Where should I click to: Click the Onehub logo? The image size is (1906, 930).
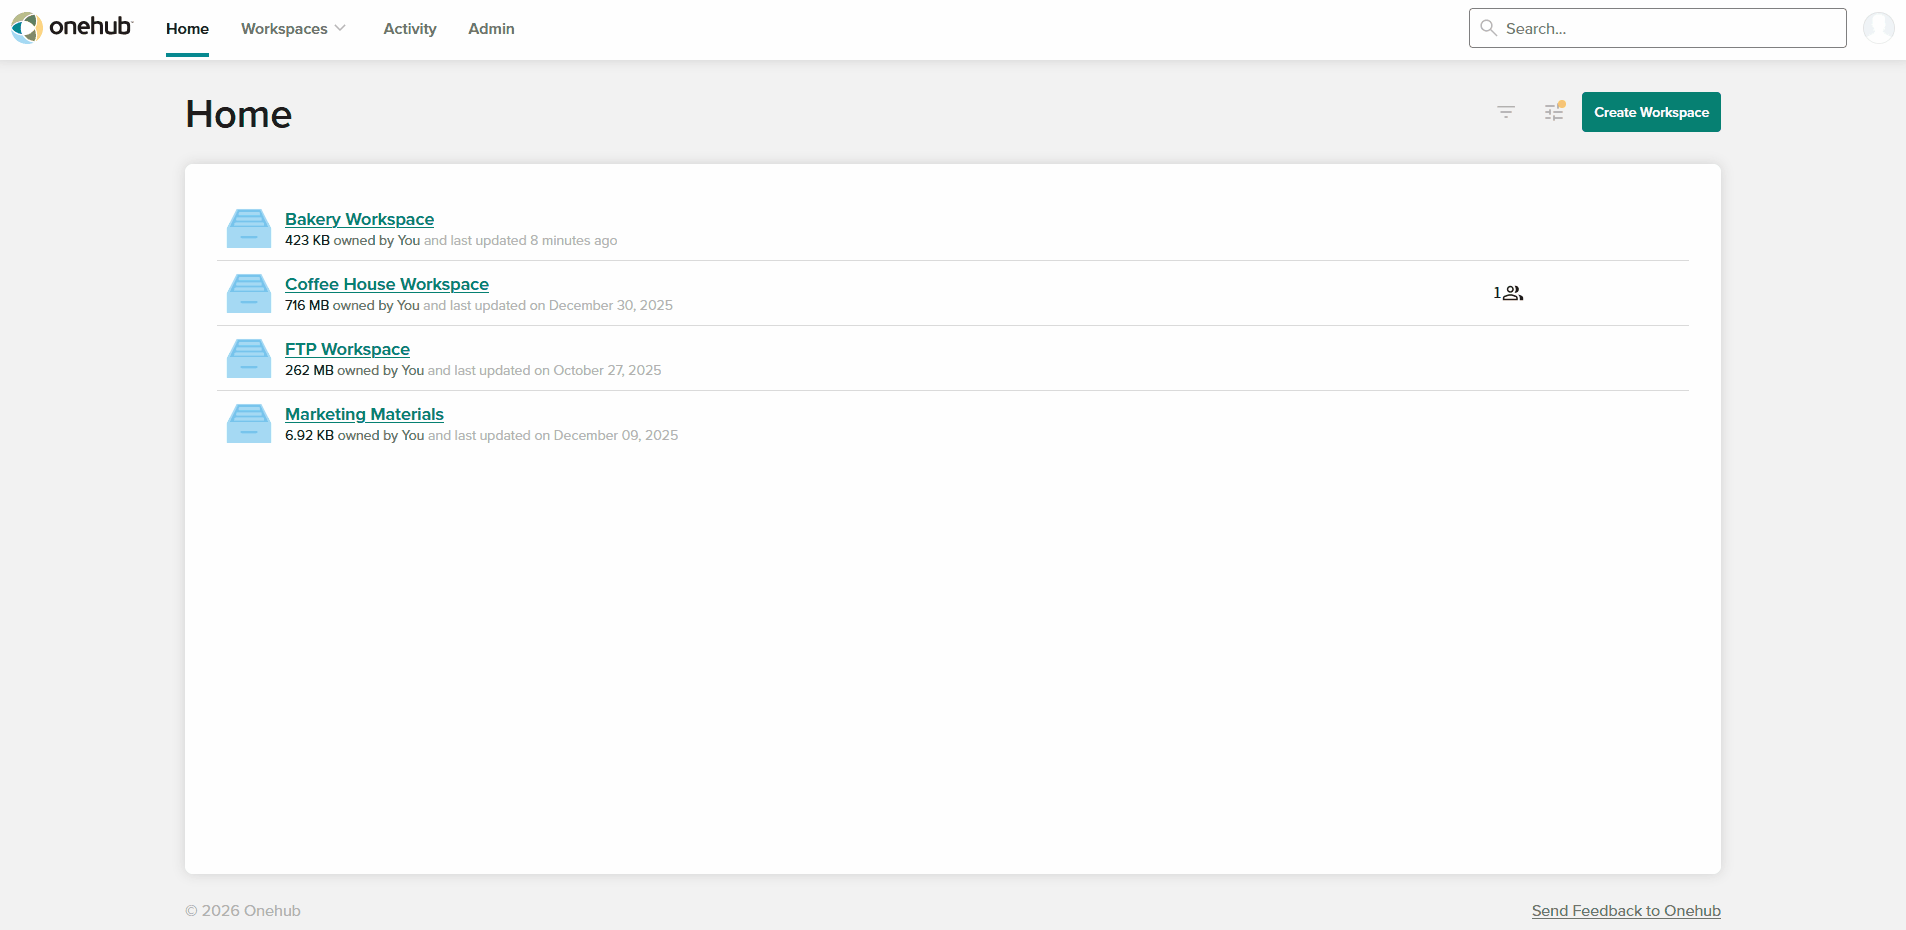click(x=72, y=27)
